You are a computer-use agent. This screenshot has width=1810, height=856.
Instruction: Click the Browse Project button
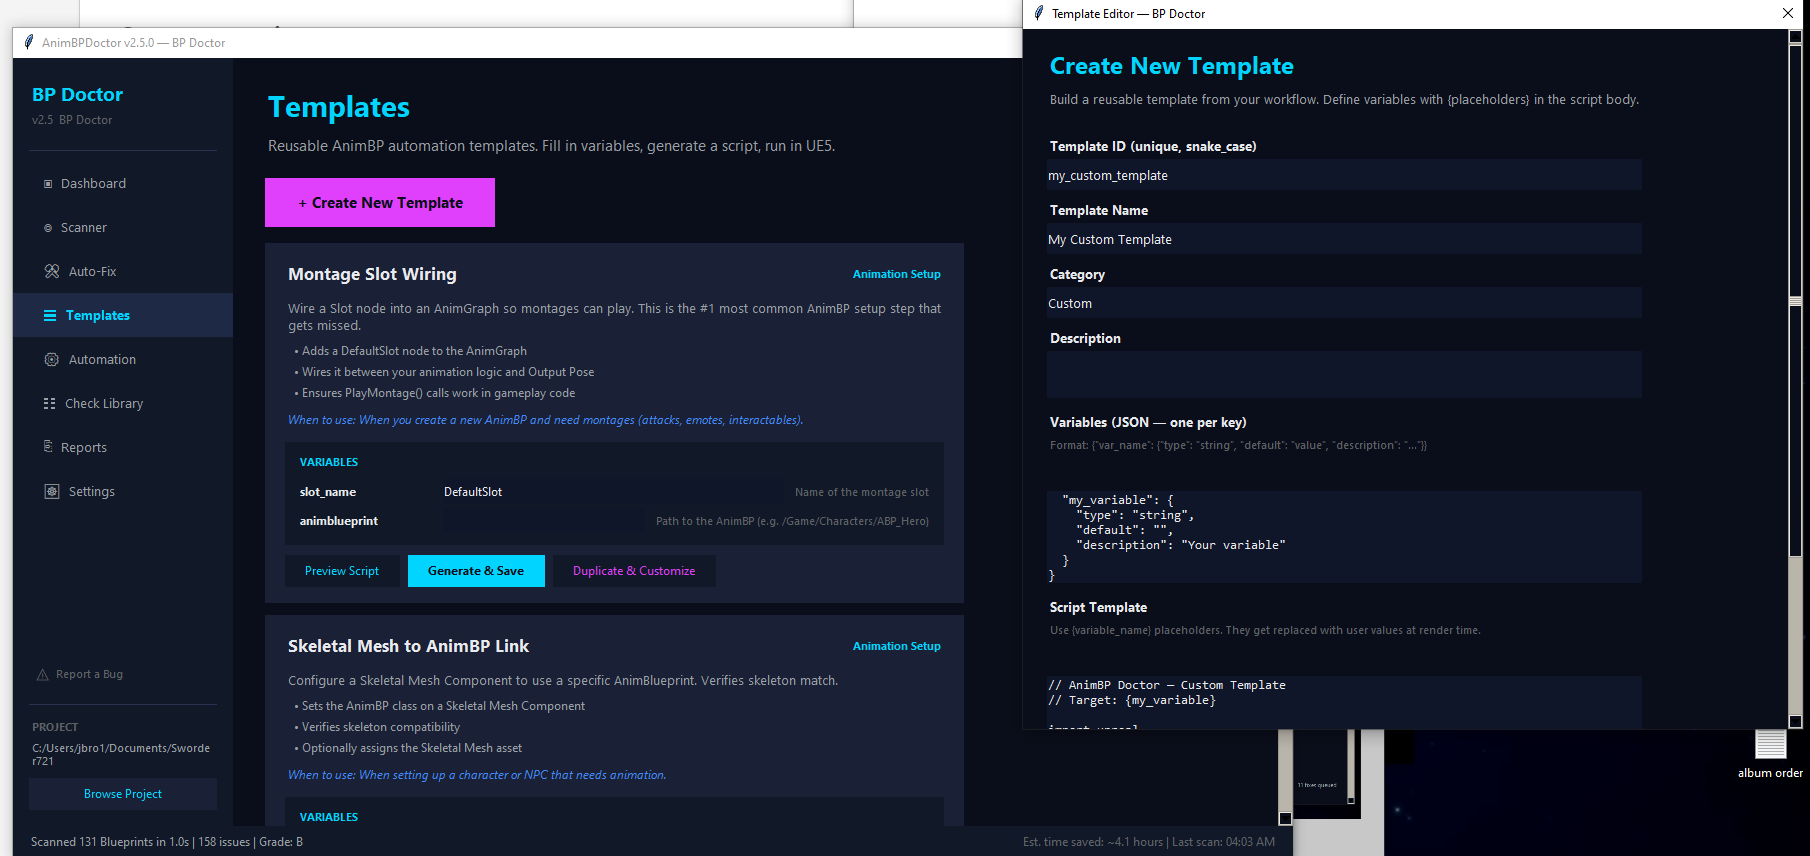[x=123, y=794]
